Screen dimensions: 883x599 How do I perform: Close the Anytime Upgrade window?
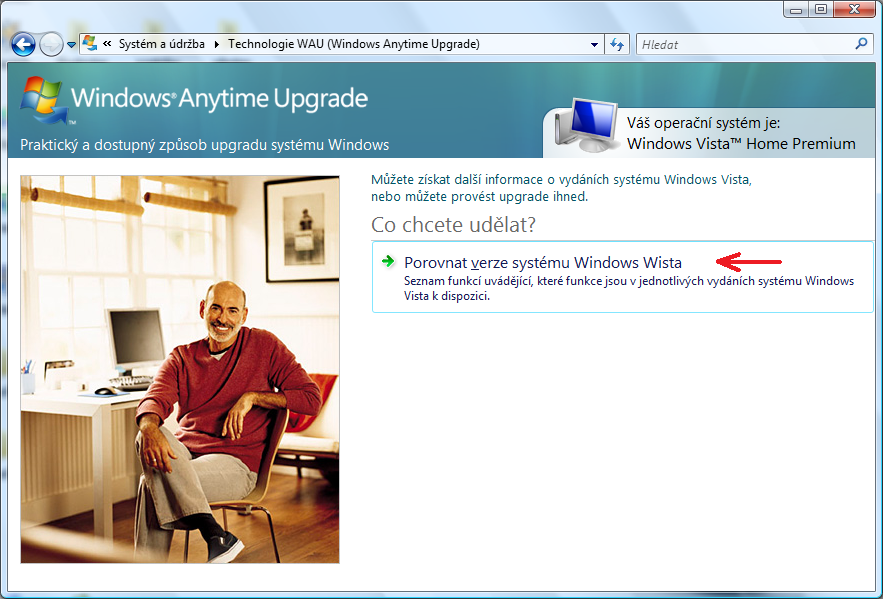click(x=854, y=10)
